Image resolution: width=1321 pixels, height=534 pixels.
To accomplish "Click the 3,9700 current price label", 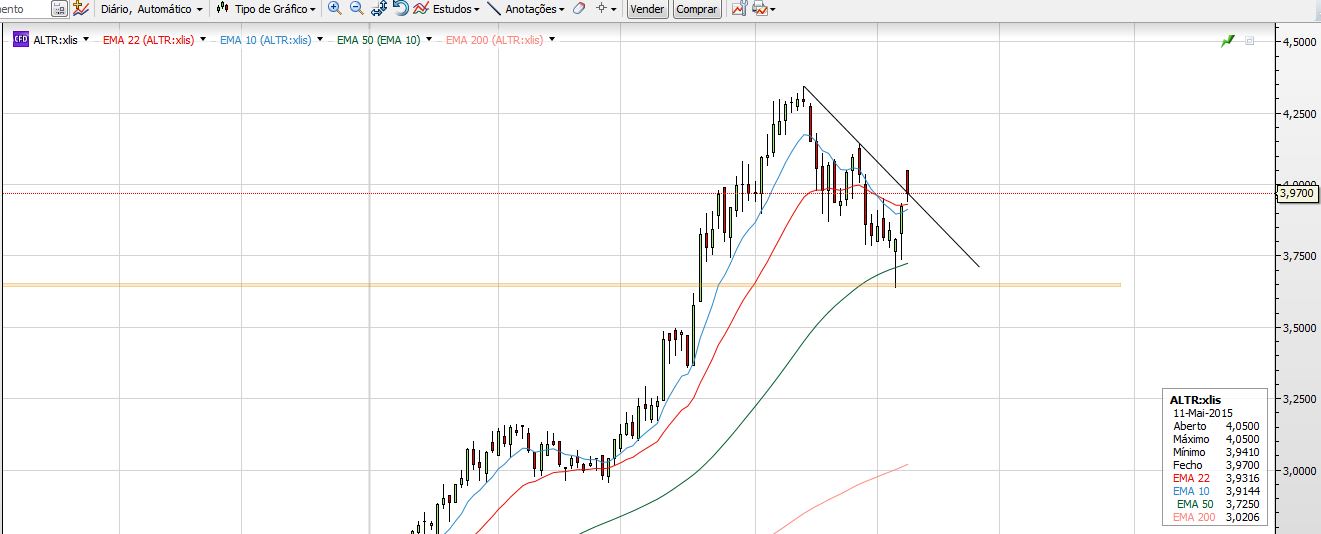I will coord(1296,193).
